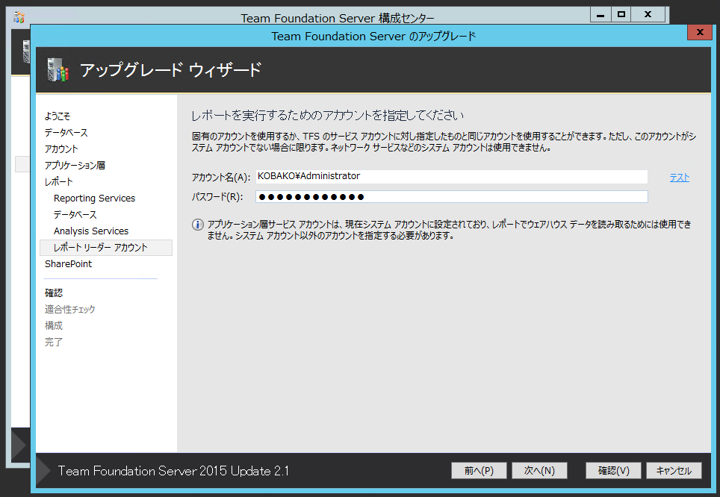Click the 完了 step in the sidebar
The width and height of the screenshot is (720, 497).
tap(54, 342)
